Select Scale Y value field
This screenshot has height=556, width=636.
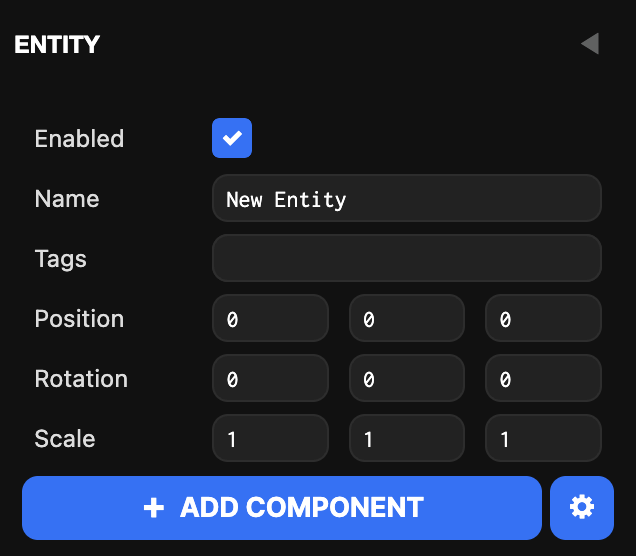click(407, 438)
